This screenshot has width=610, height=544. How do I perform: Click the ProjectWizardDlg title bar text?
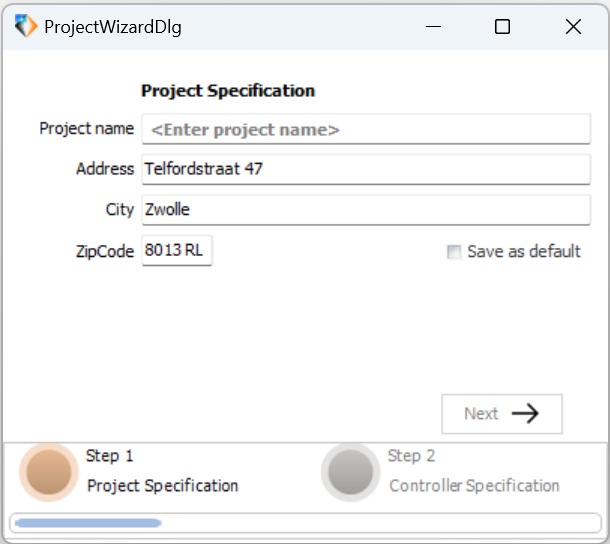coord(113,27)
